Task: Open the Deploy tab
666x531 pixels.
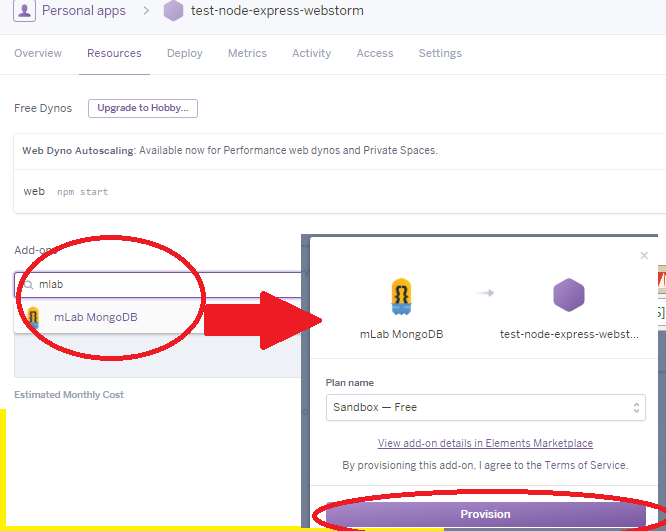Action: [x=184, y=54]
